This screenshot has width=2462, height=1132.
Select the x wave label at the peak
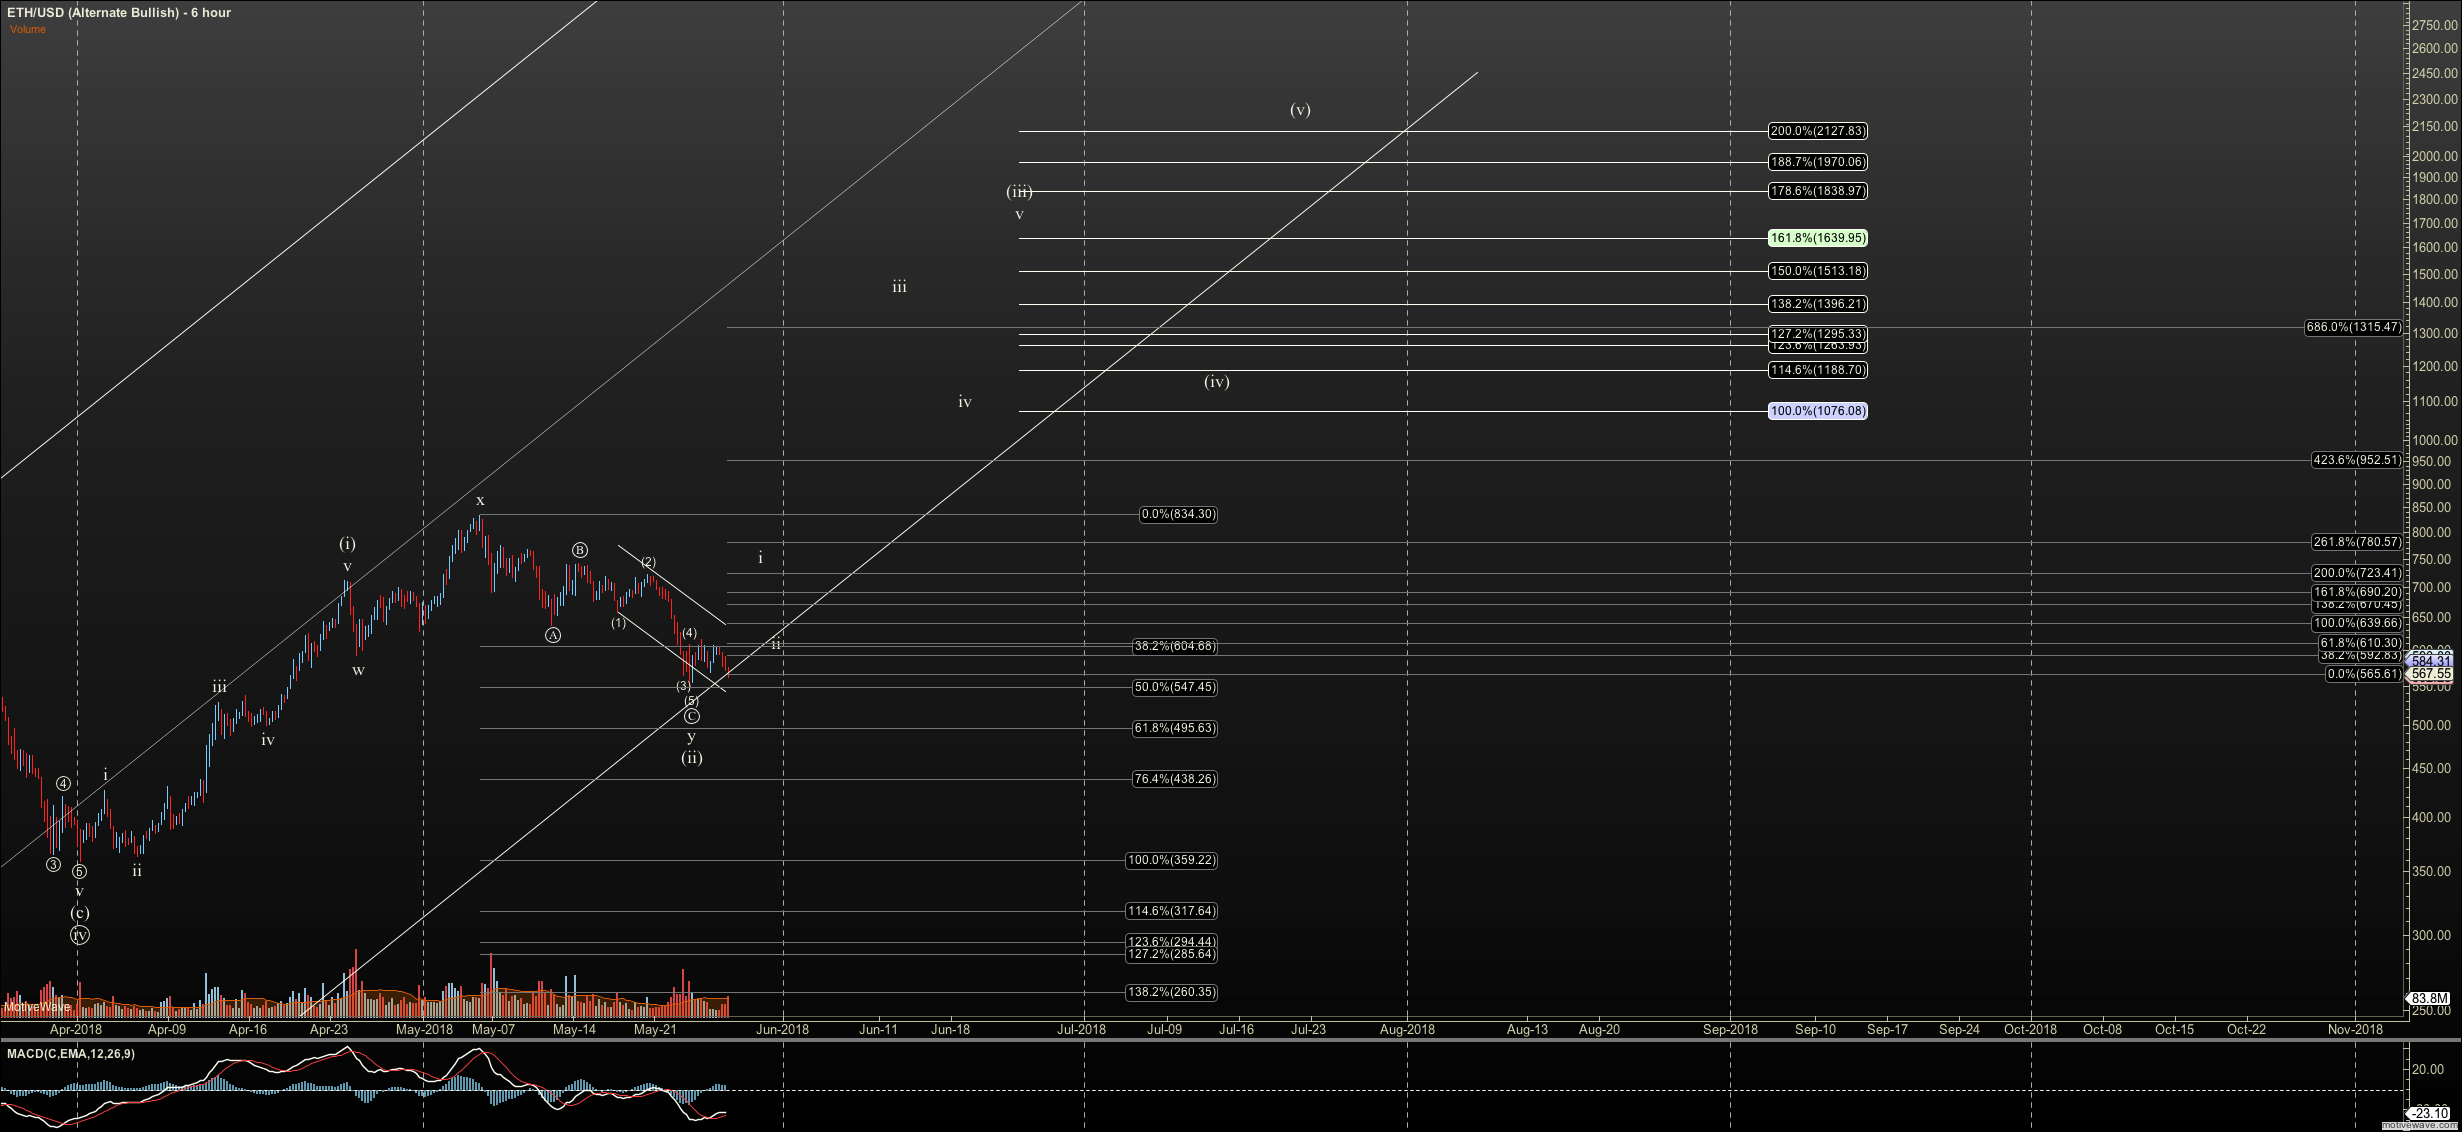coord(480,500)
